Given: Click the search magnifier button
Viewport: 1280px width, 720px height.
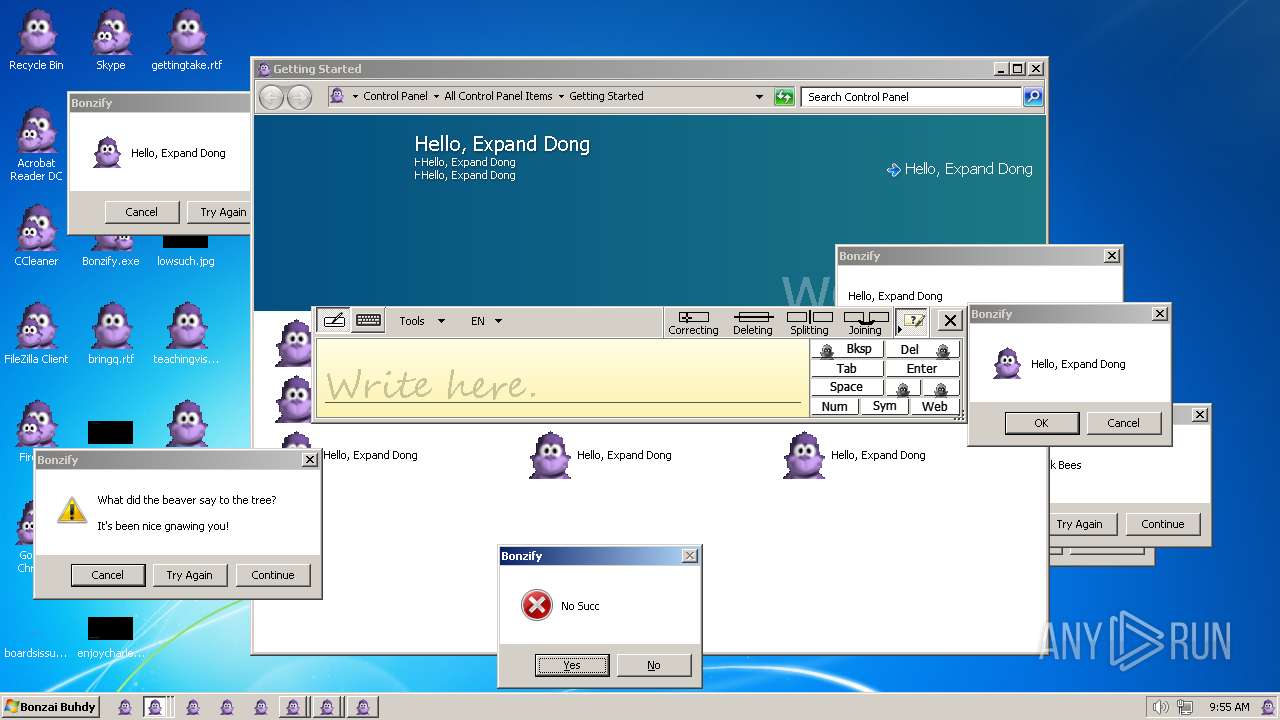Looking at the screenshot, I should coord(1033,97).
